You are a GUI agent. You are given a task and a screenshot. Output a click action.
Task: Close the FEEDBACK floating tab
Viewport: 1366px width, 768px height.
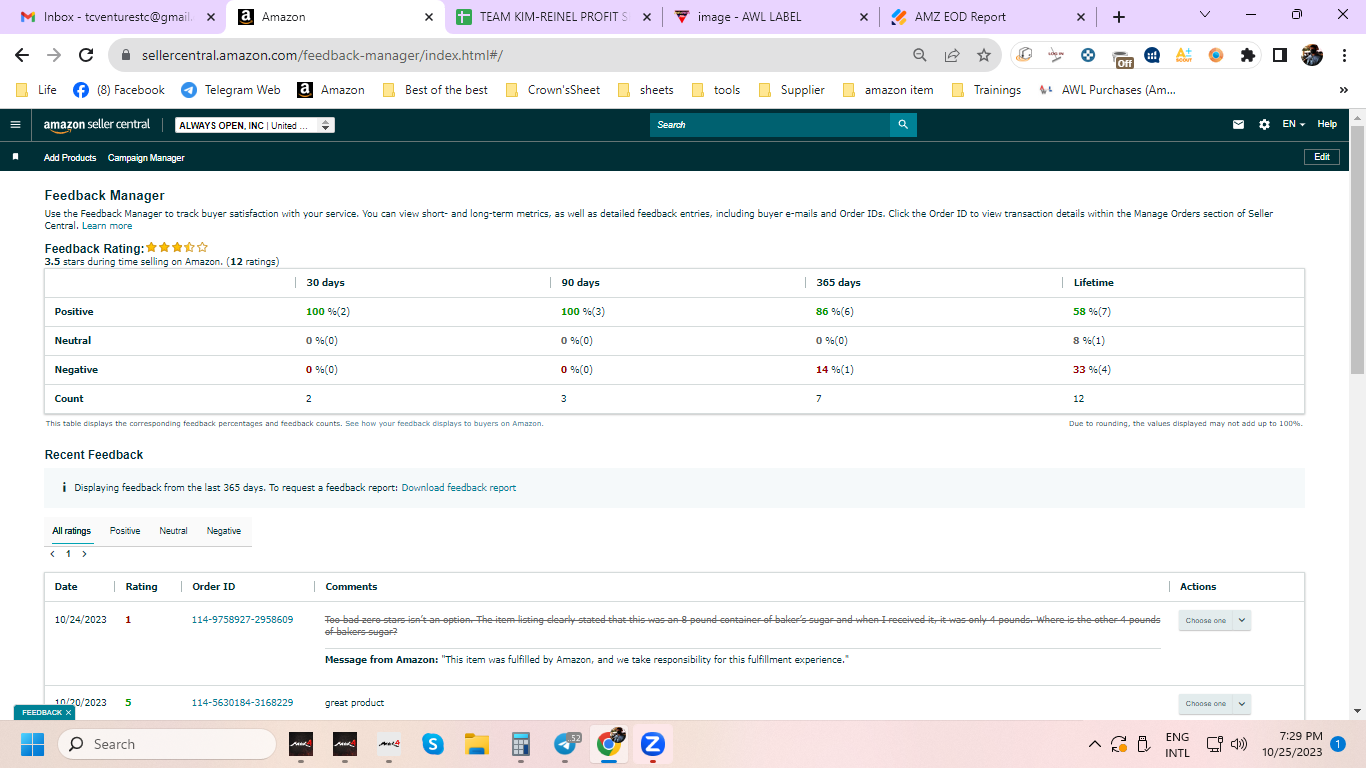pos(68,713)
